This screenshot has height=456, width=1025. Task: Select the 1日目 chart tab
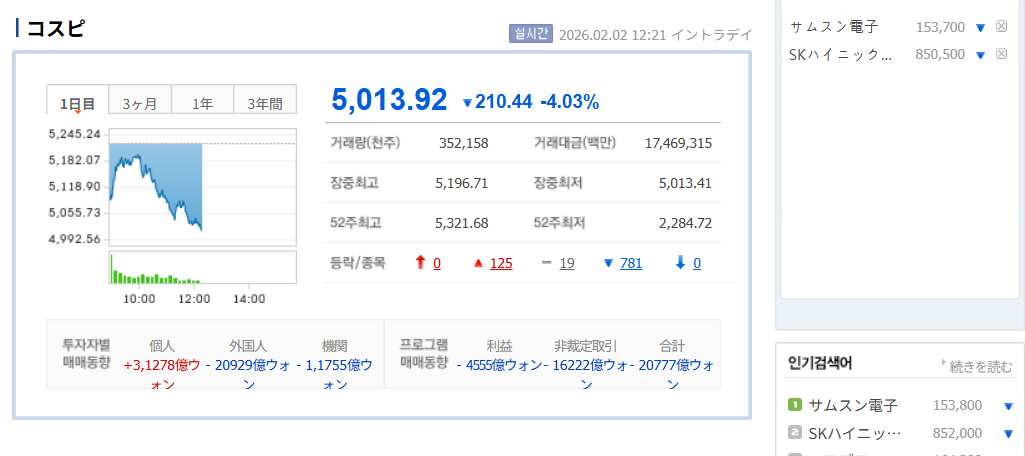pos(77,103)
